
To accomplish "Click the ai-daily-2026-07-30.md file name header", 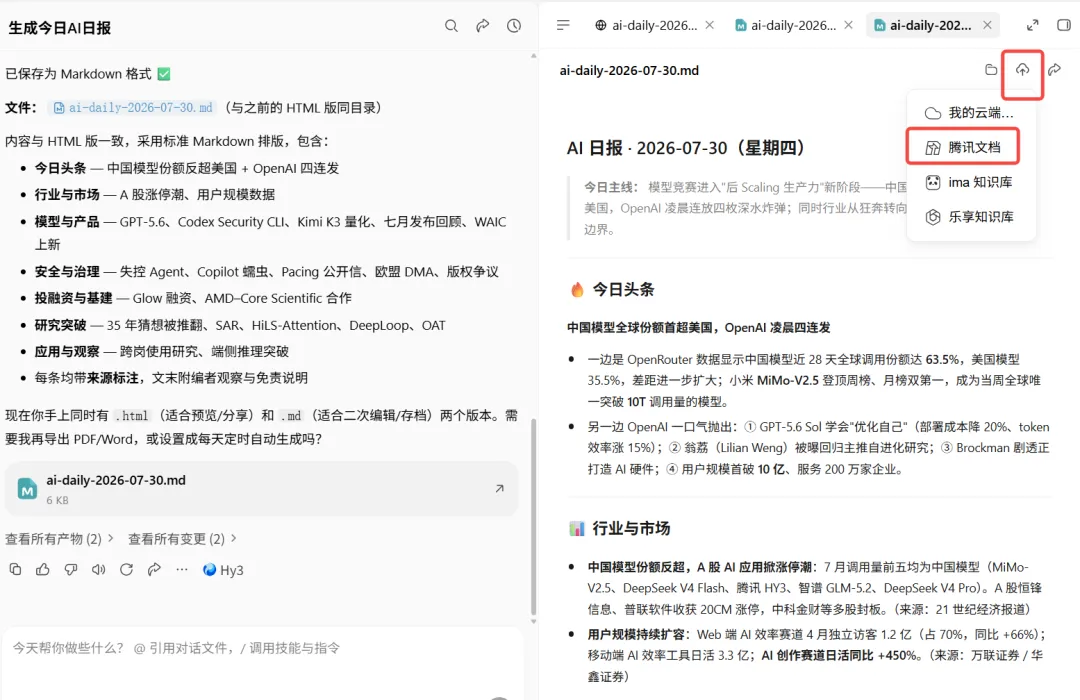I will click(629, 70).
